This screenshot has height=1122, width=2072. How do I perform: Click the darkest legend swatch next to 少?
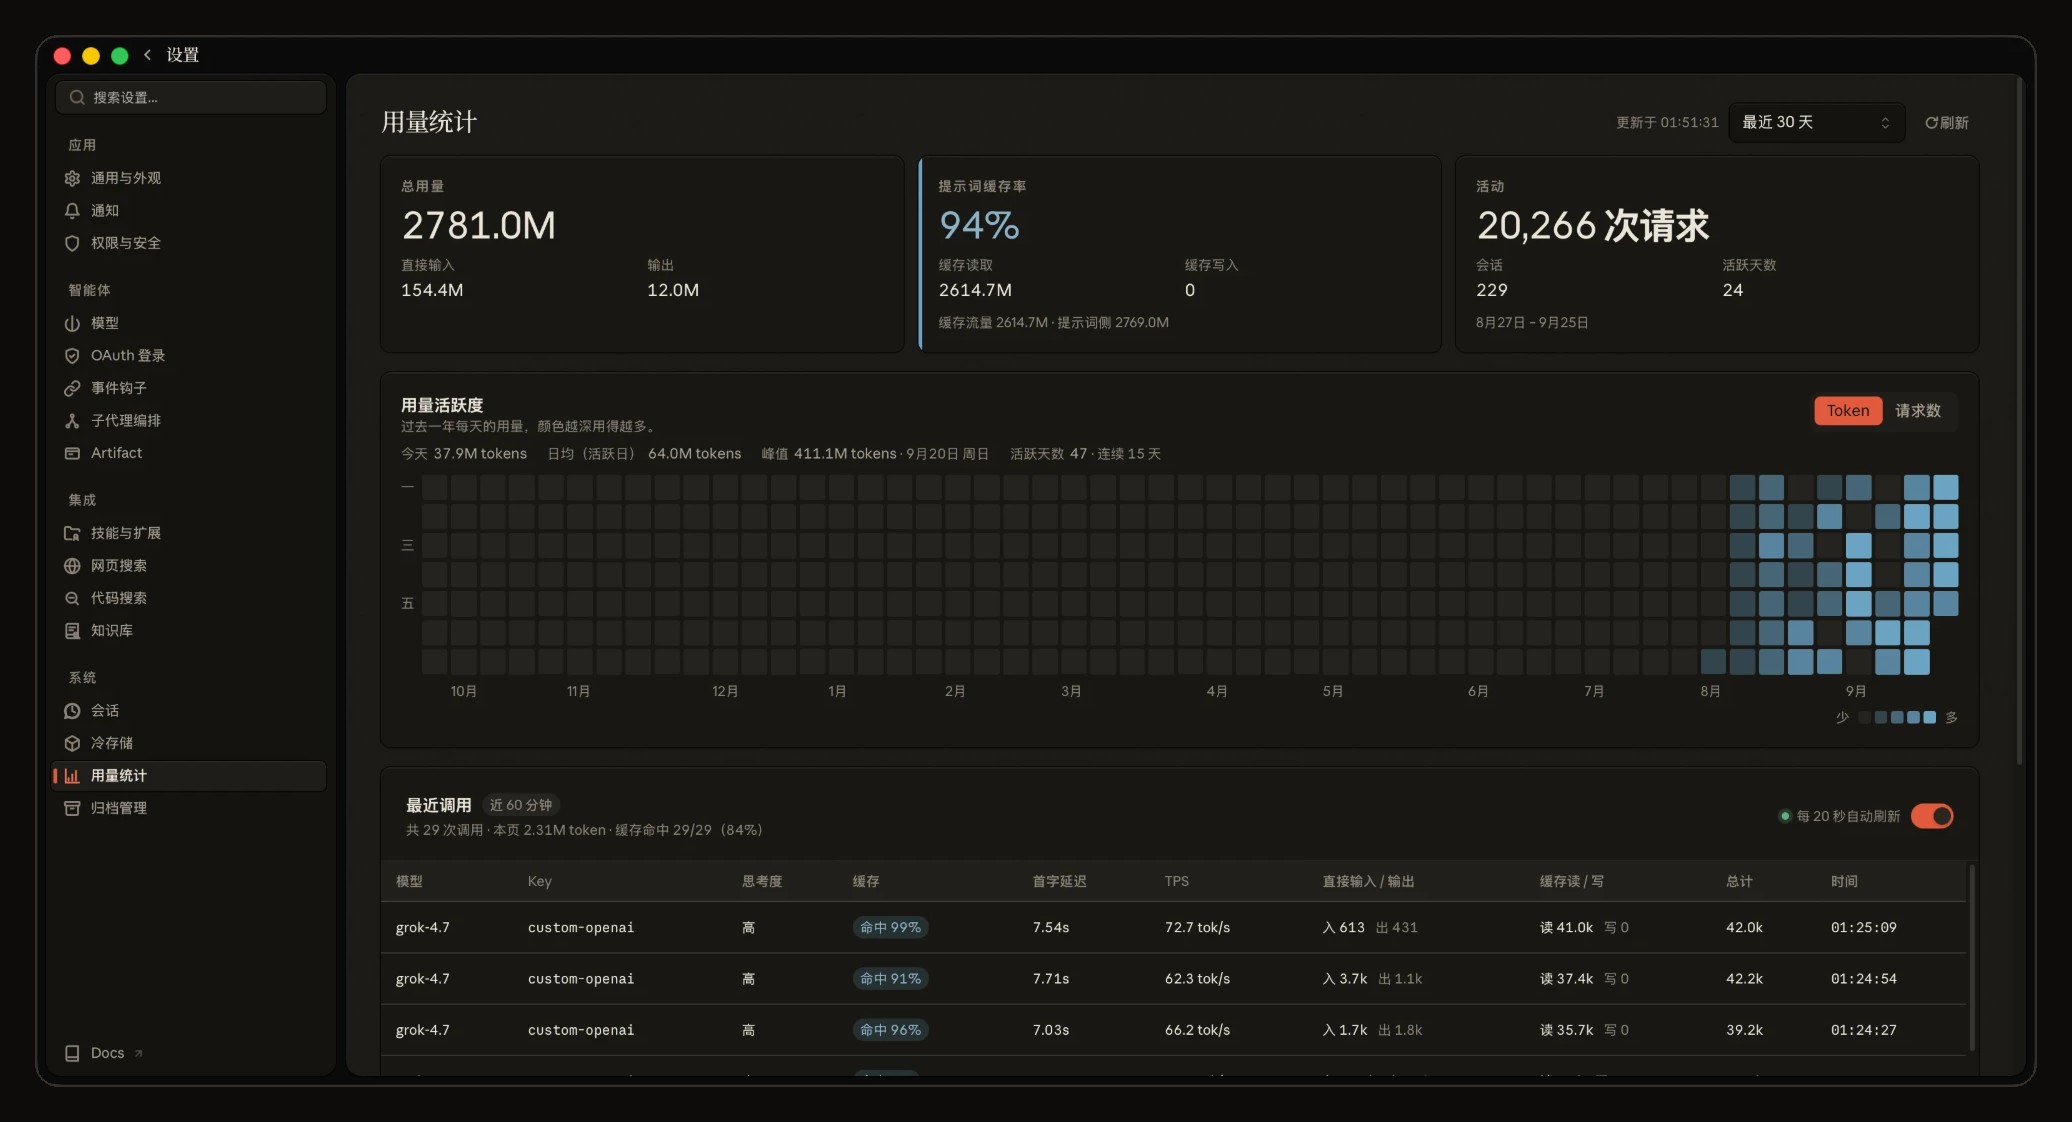tap(1864, 717)
